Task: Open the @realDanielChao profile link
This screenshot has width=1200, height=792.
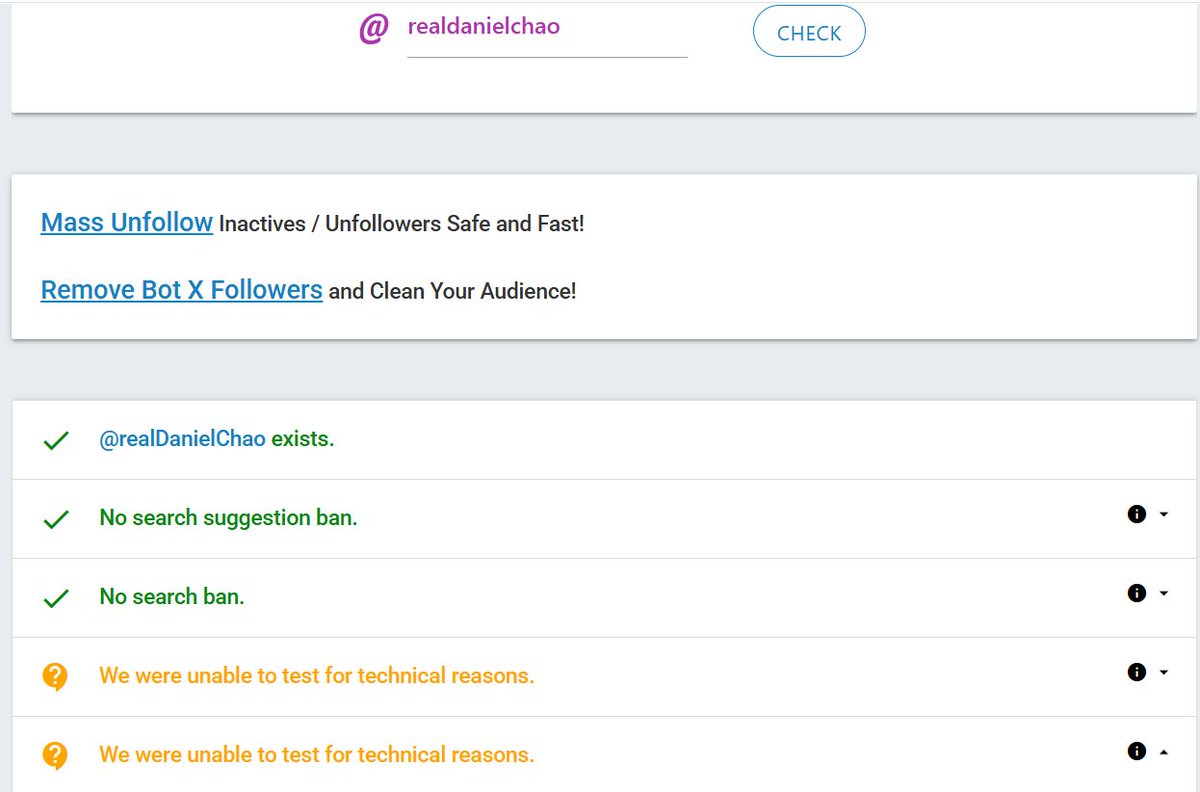Action: [x=183, y=439]
